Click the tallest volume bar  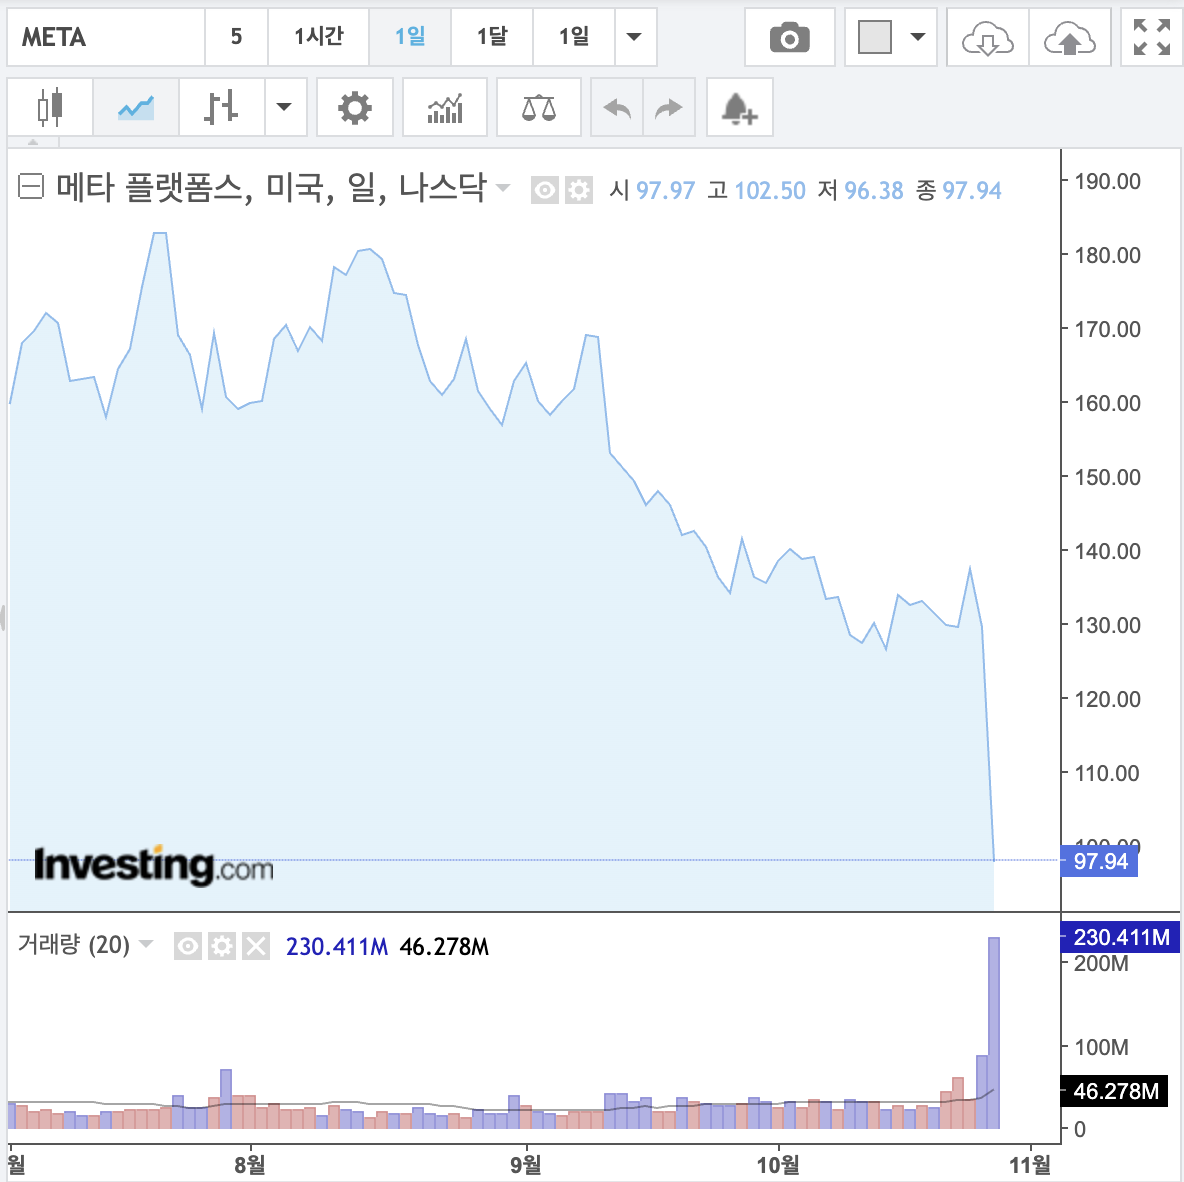(x=994, y=1032)
